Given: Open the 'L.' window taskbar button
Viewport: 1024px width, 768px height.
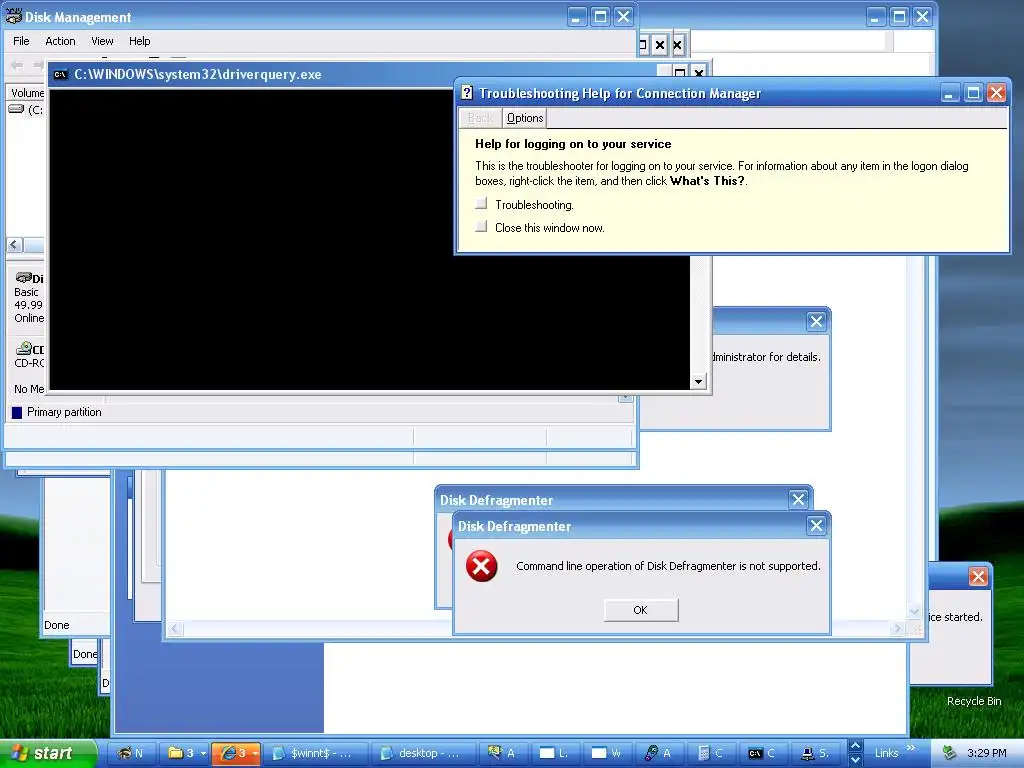Looking at the screenshot, I should click(554, 753).
